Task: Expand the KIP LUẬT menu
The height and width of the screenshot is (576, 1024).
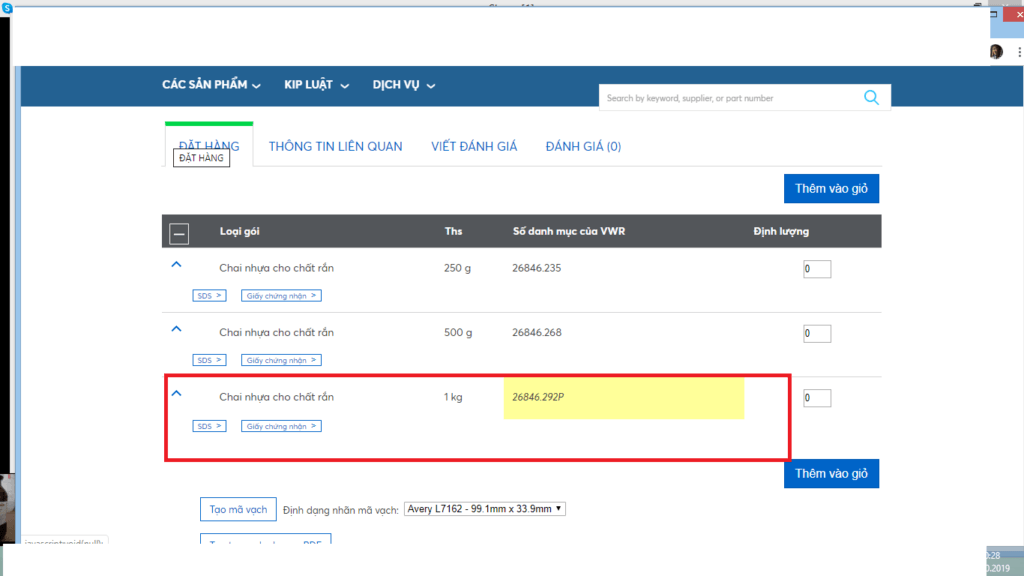Action: click(316, 85)
